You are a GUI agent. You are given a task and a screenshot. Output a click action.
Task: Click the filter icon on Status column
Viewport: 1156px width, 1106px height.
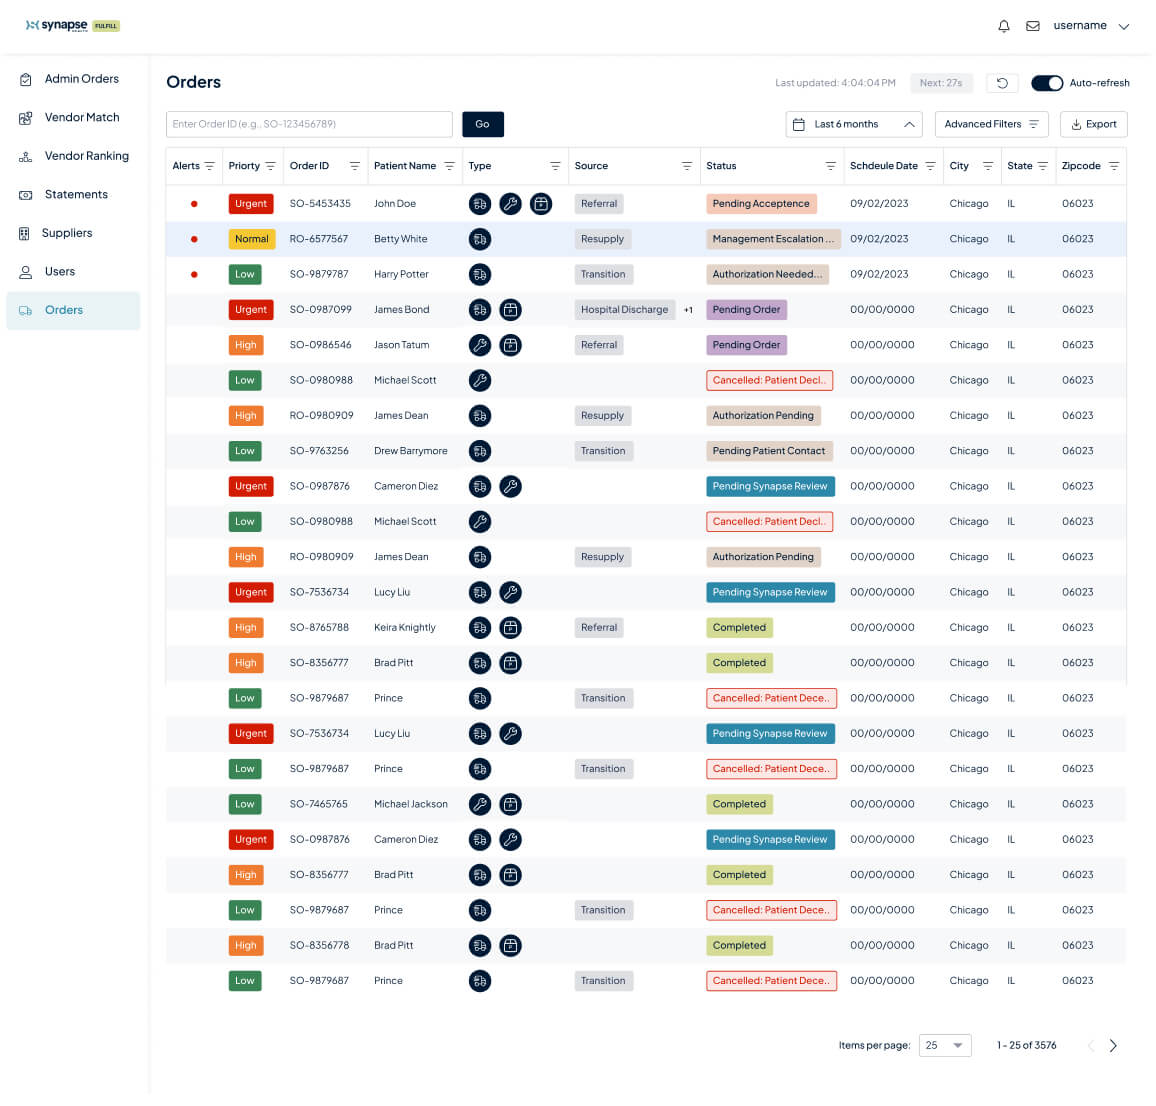(830, 166)
